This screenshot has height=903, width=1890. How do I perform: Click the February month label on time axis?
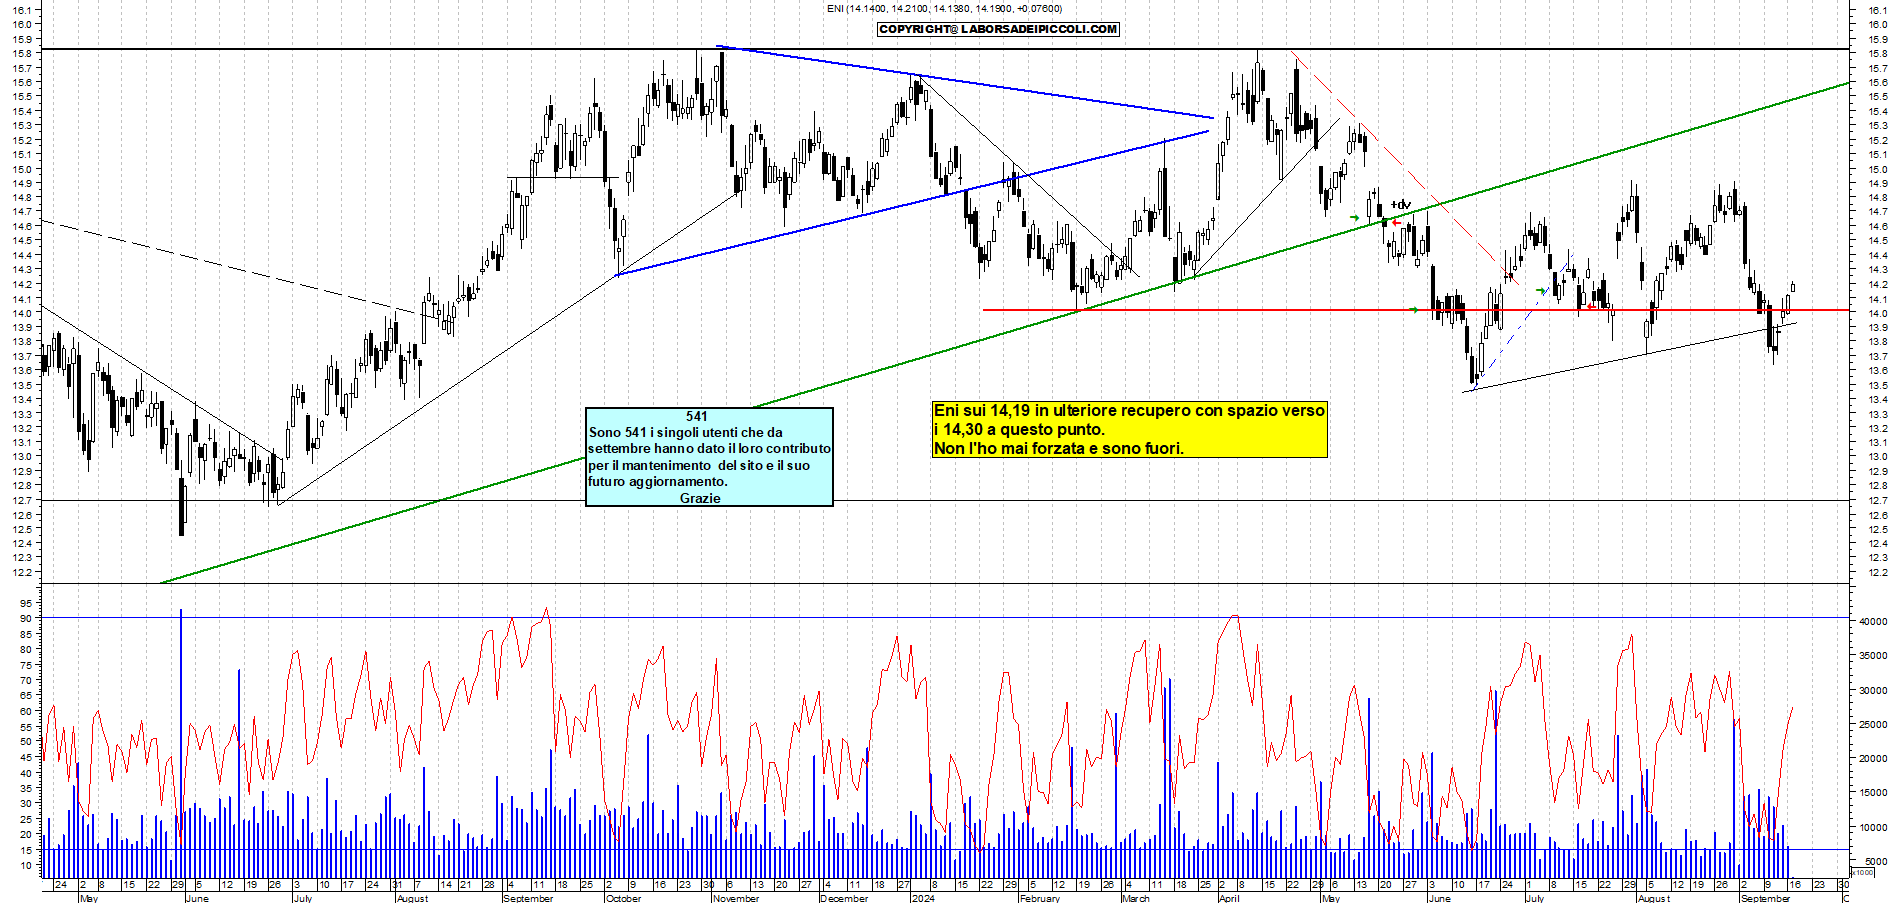point(1039,898)
